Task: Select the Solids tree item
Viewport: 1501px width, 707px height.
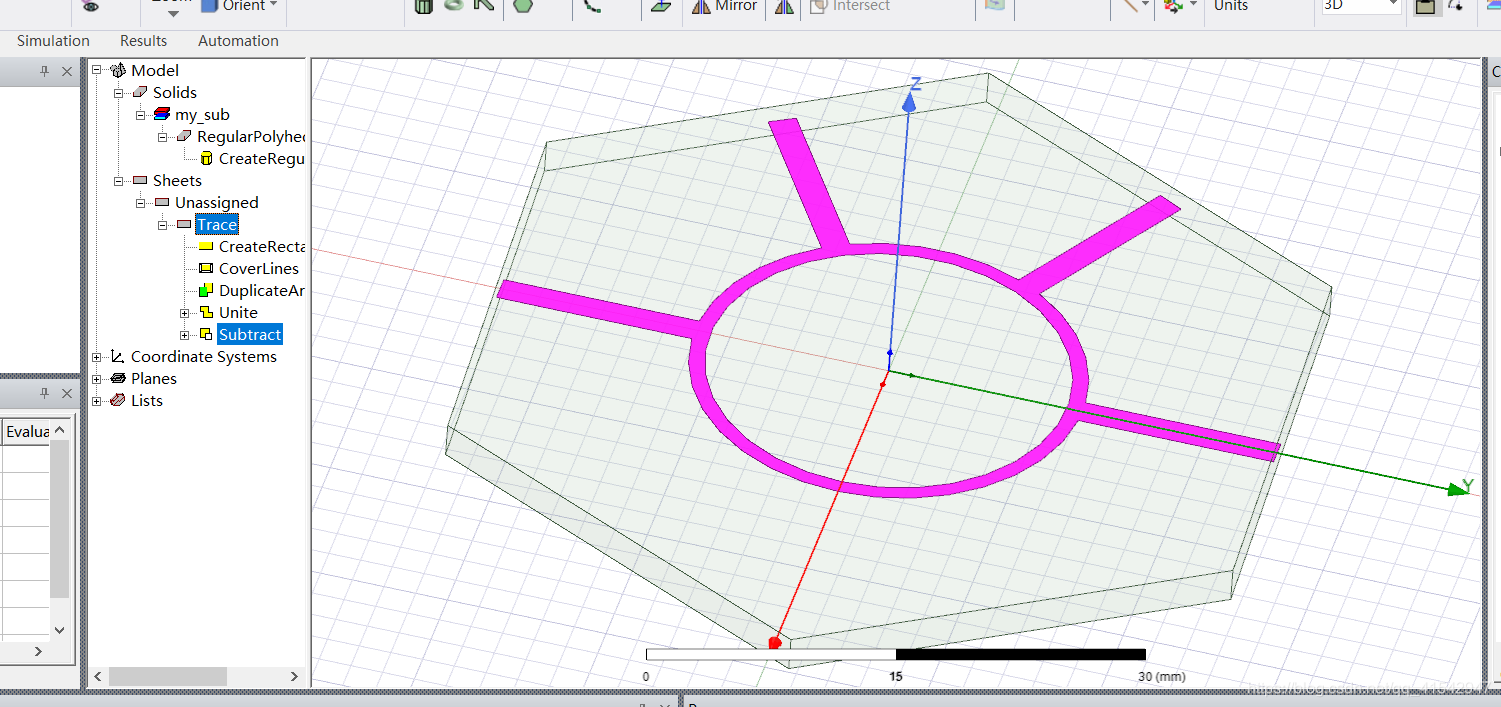Action: tap(175, 92)
